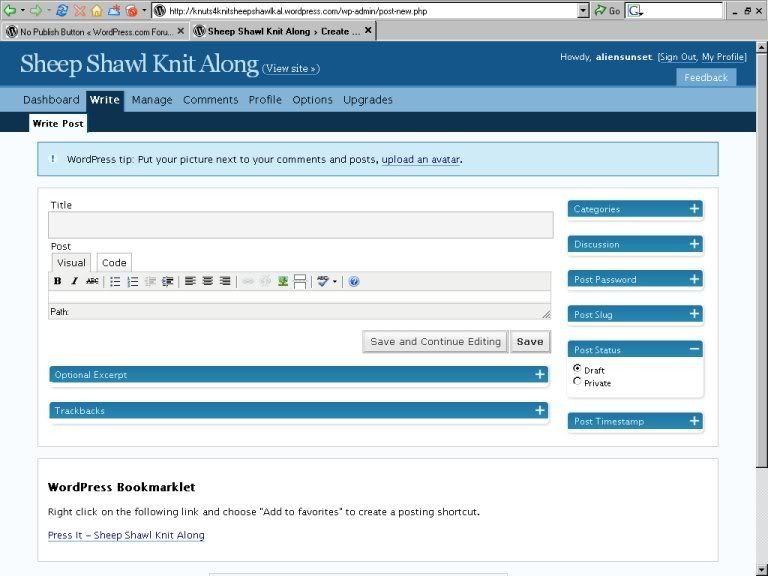
Task: Open the editor help icon
Action: click(x=354, y=282)
